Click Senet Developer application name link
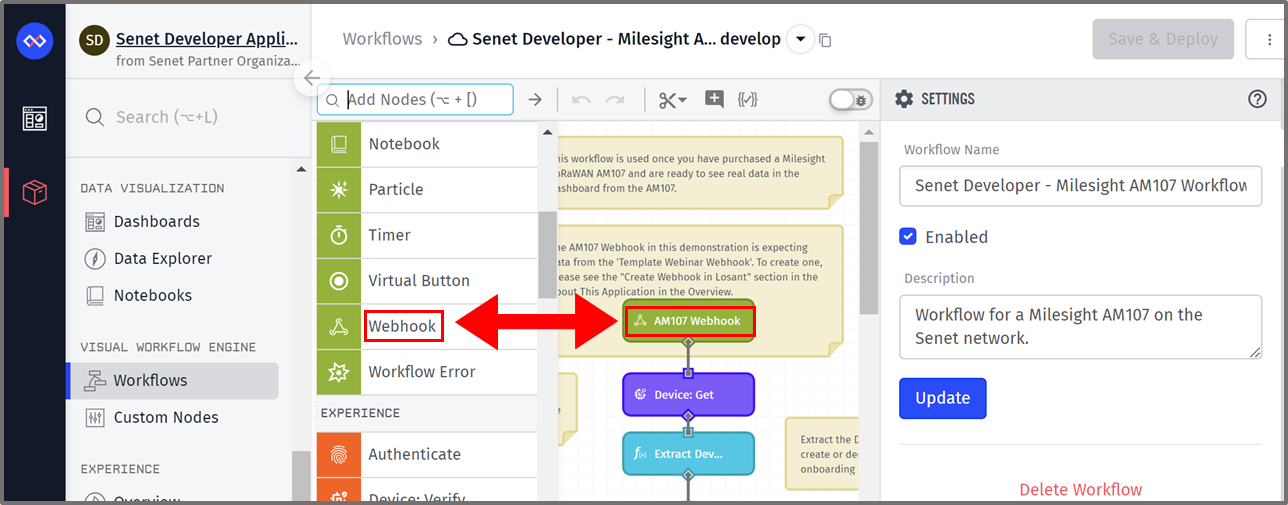The image size is (1288, 505). [207, 39]
